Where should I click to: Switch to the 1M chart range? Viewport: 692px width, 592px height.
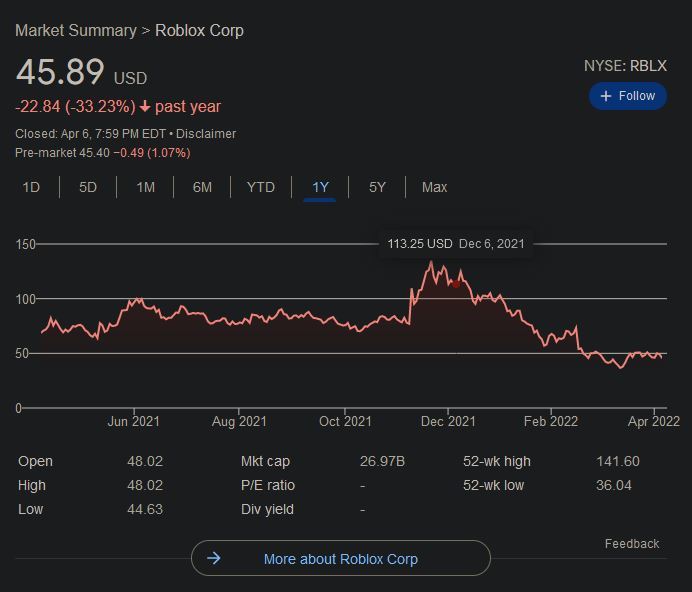pyautogui.click(x=145, y=187)
